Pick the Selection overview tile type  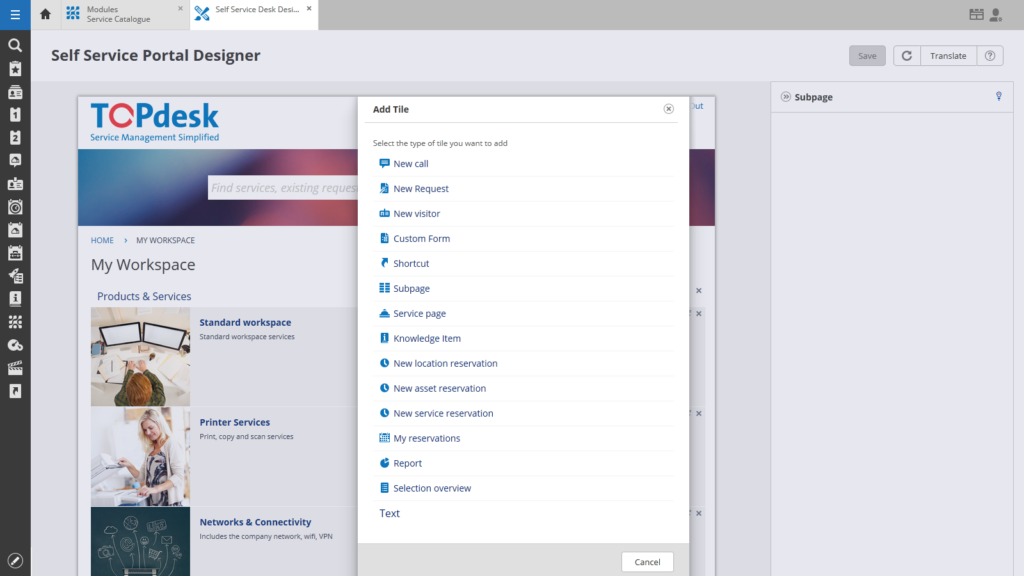[x=432, y=488]
